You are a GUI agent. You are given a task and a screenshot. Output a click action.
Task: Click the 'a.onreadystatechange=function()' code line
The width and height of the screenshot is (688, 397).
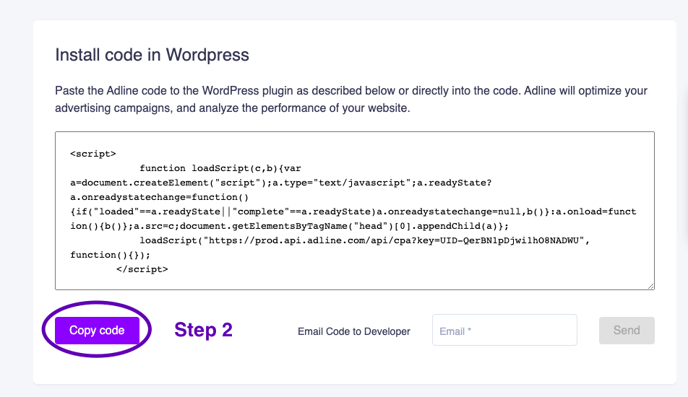(159, 197)
